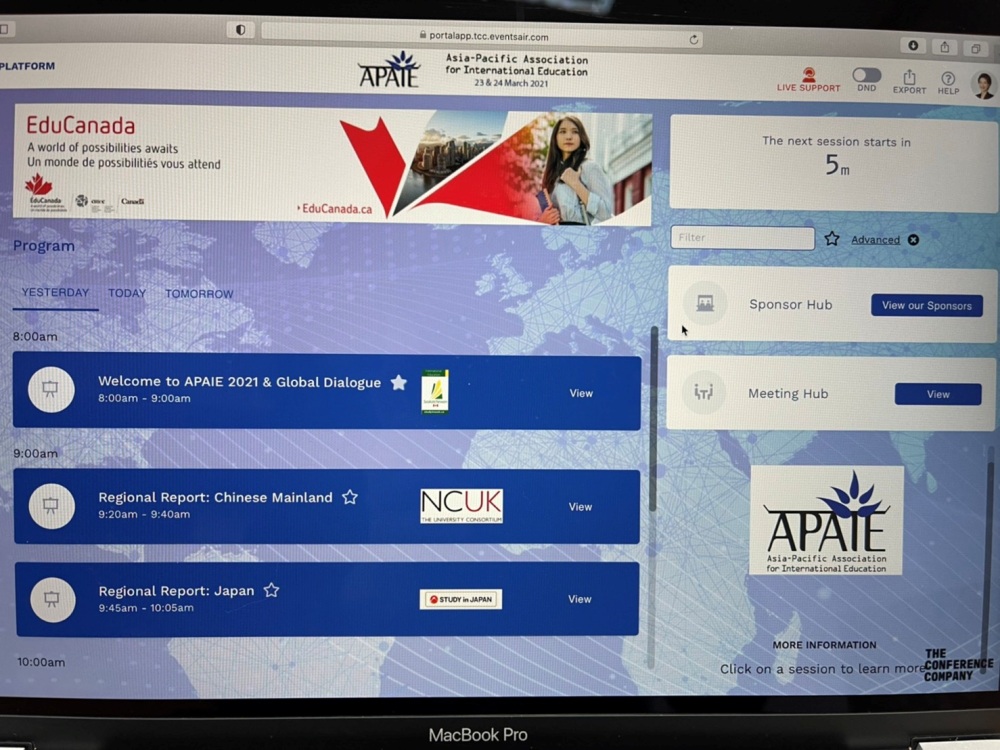The height and width of the screenshot is (750, 1000).
Task: Click presentation icon for Welcome to APAIE session
Action: (x=51, y=389)
